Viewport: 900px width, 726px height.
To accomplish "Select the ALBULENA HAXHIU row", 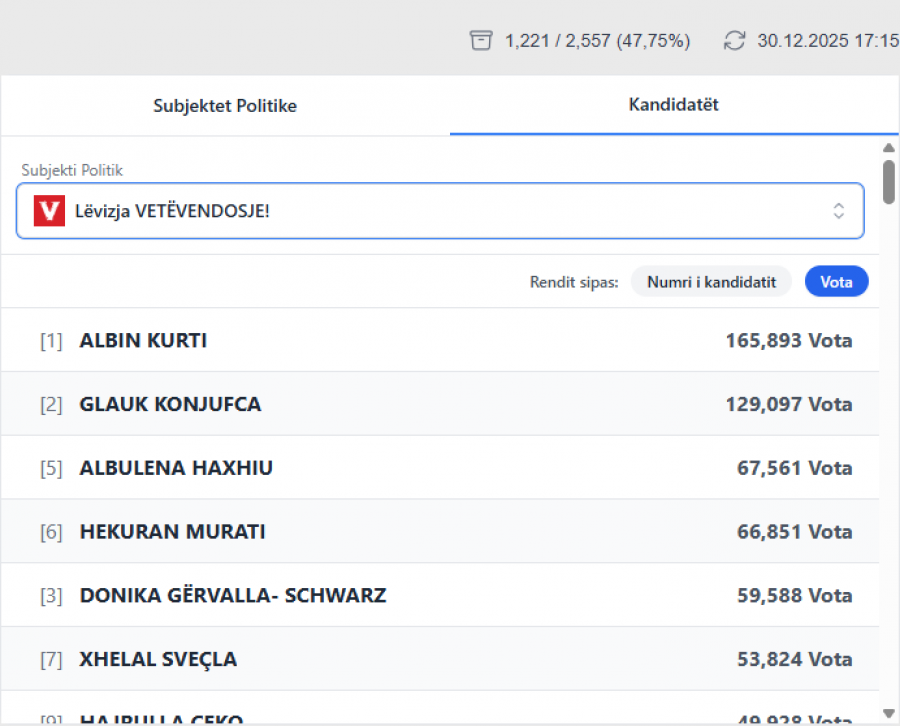I will (440, 467).
